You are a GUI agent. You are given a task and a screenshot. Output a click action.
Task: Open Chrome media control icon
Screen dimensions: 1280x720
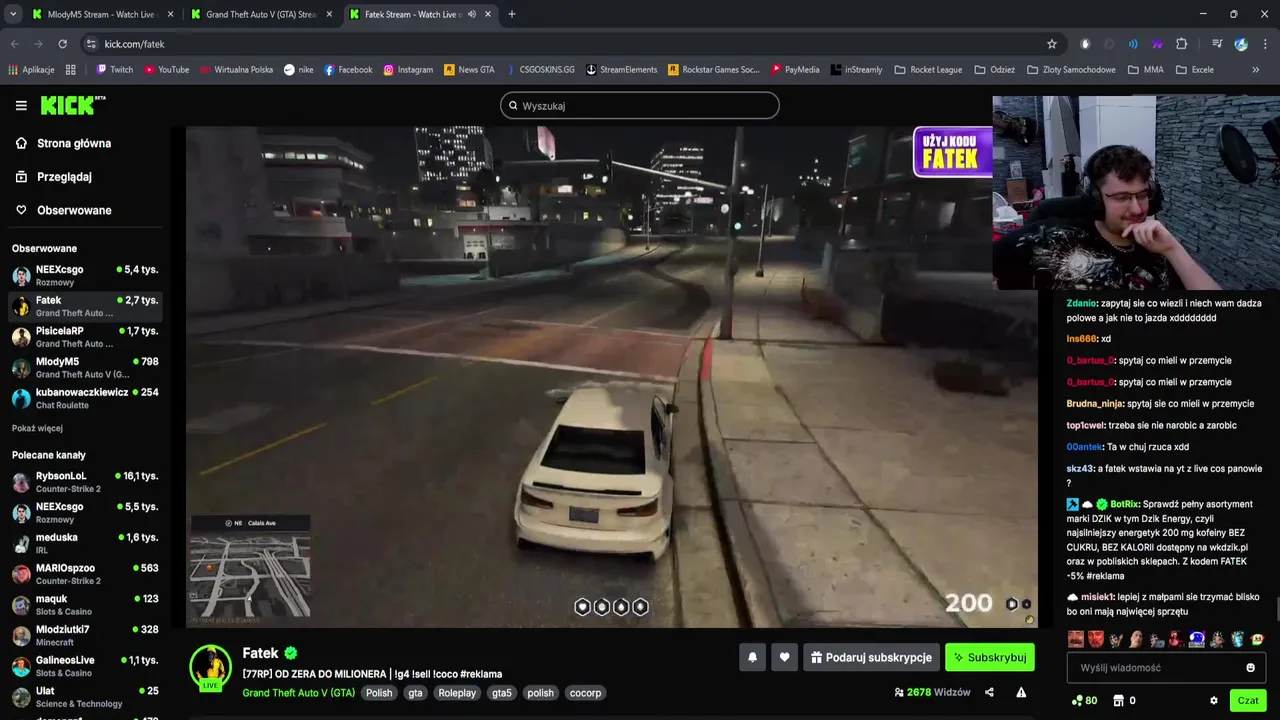point(1217,44)
